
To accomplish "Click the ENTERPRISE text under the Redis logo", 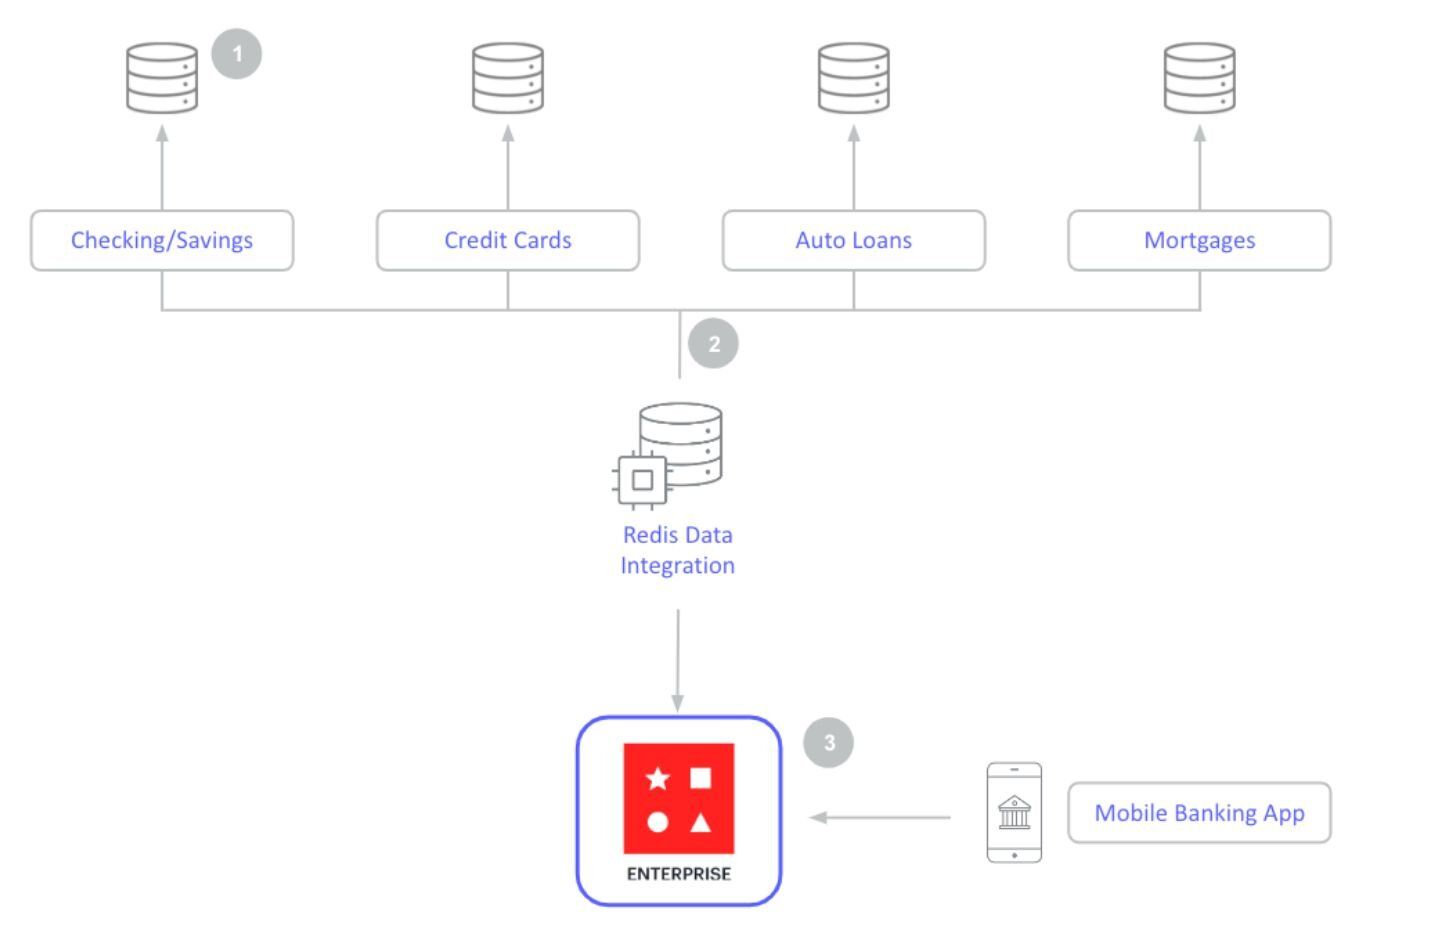I will point(679,872).
